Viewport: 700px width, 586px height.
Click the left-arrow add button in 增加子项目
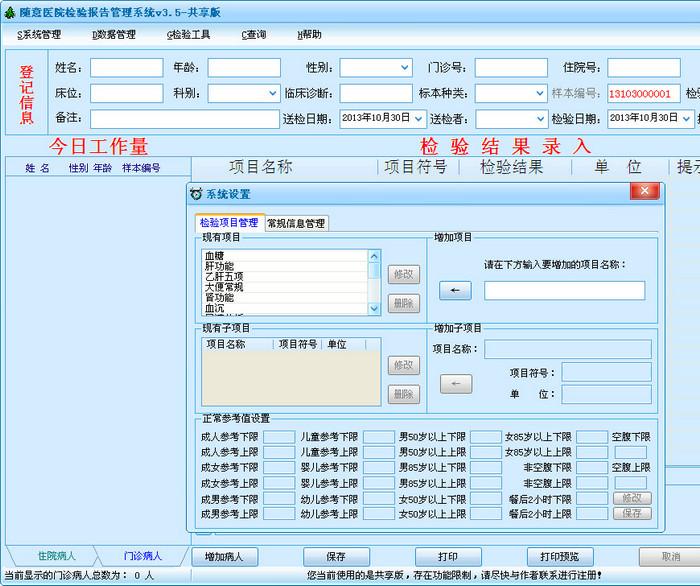[456, 384]
